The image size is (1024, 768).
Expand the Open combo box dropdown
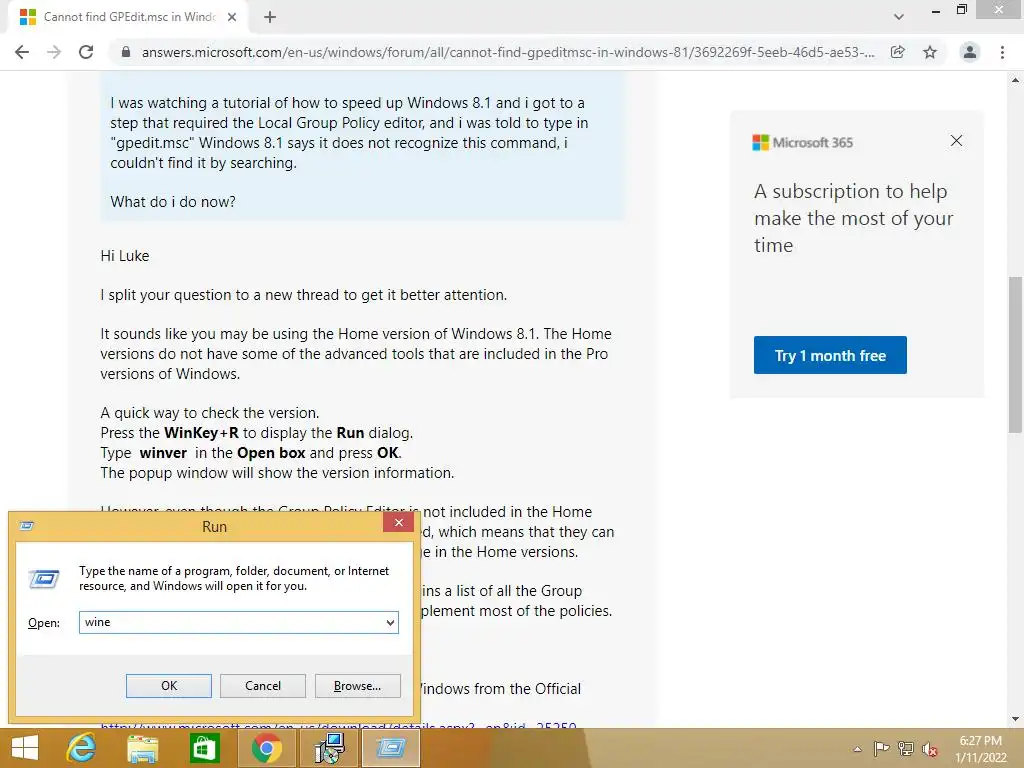pos(391,622)
